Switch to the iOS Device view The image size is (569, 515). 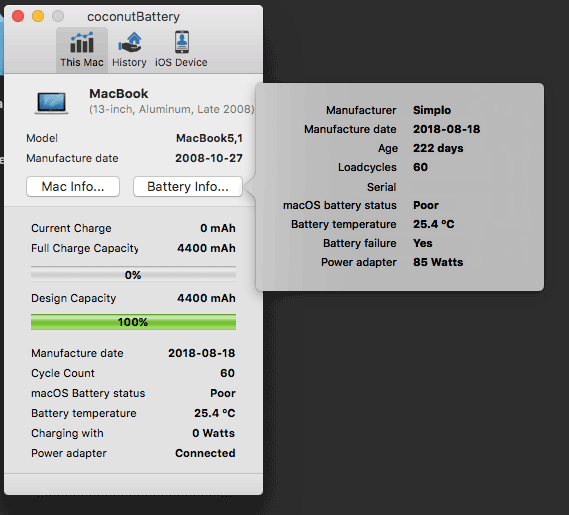(x=181, y=50)
